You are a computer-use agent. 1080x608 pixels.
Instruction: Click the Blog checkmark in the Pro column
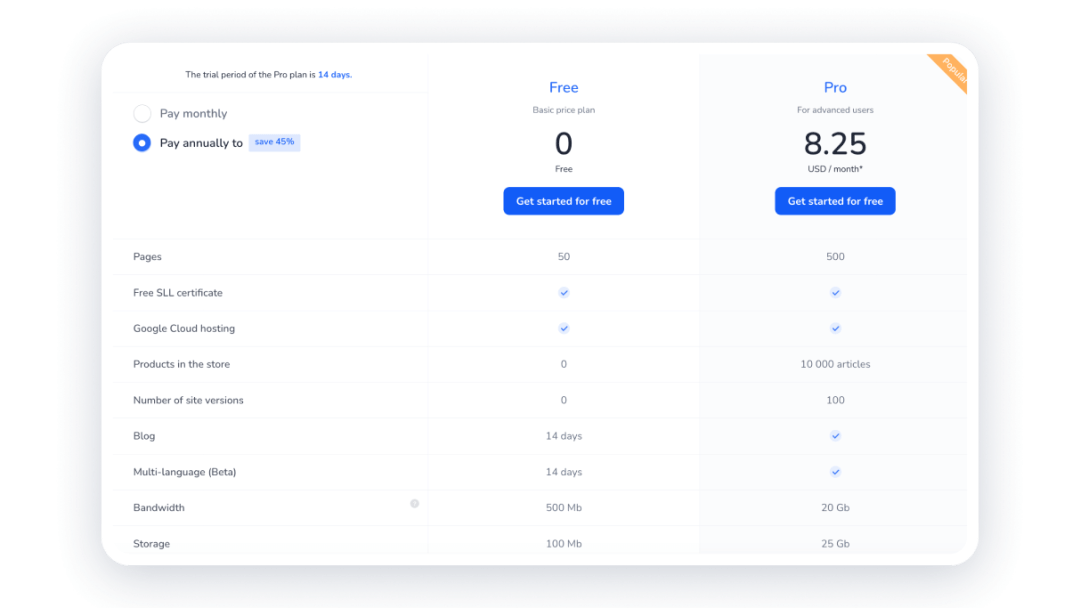pos(835,436)
